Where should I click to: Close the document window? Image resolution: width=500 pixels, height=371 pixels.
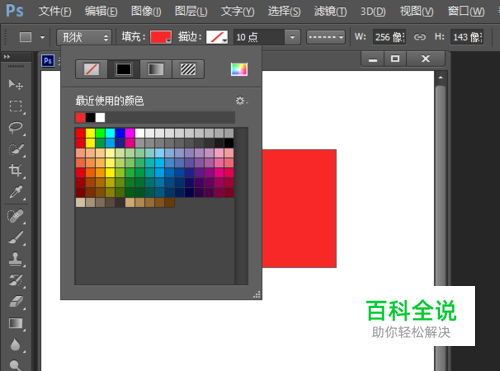pyautogui.click(x=426, y=59)
